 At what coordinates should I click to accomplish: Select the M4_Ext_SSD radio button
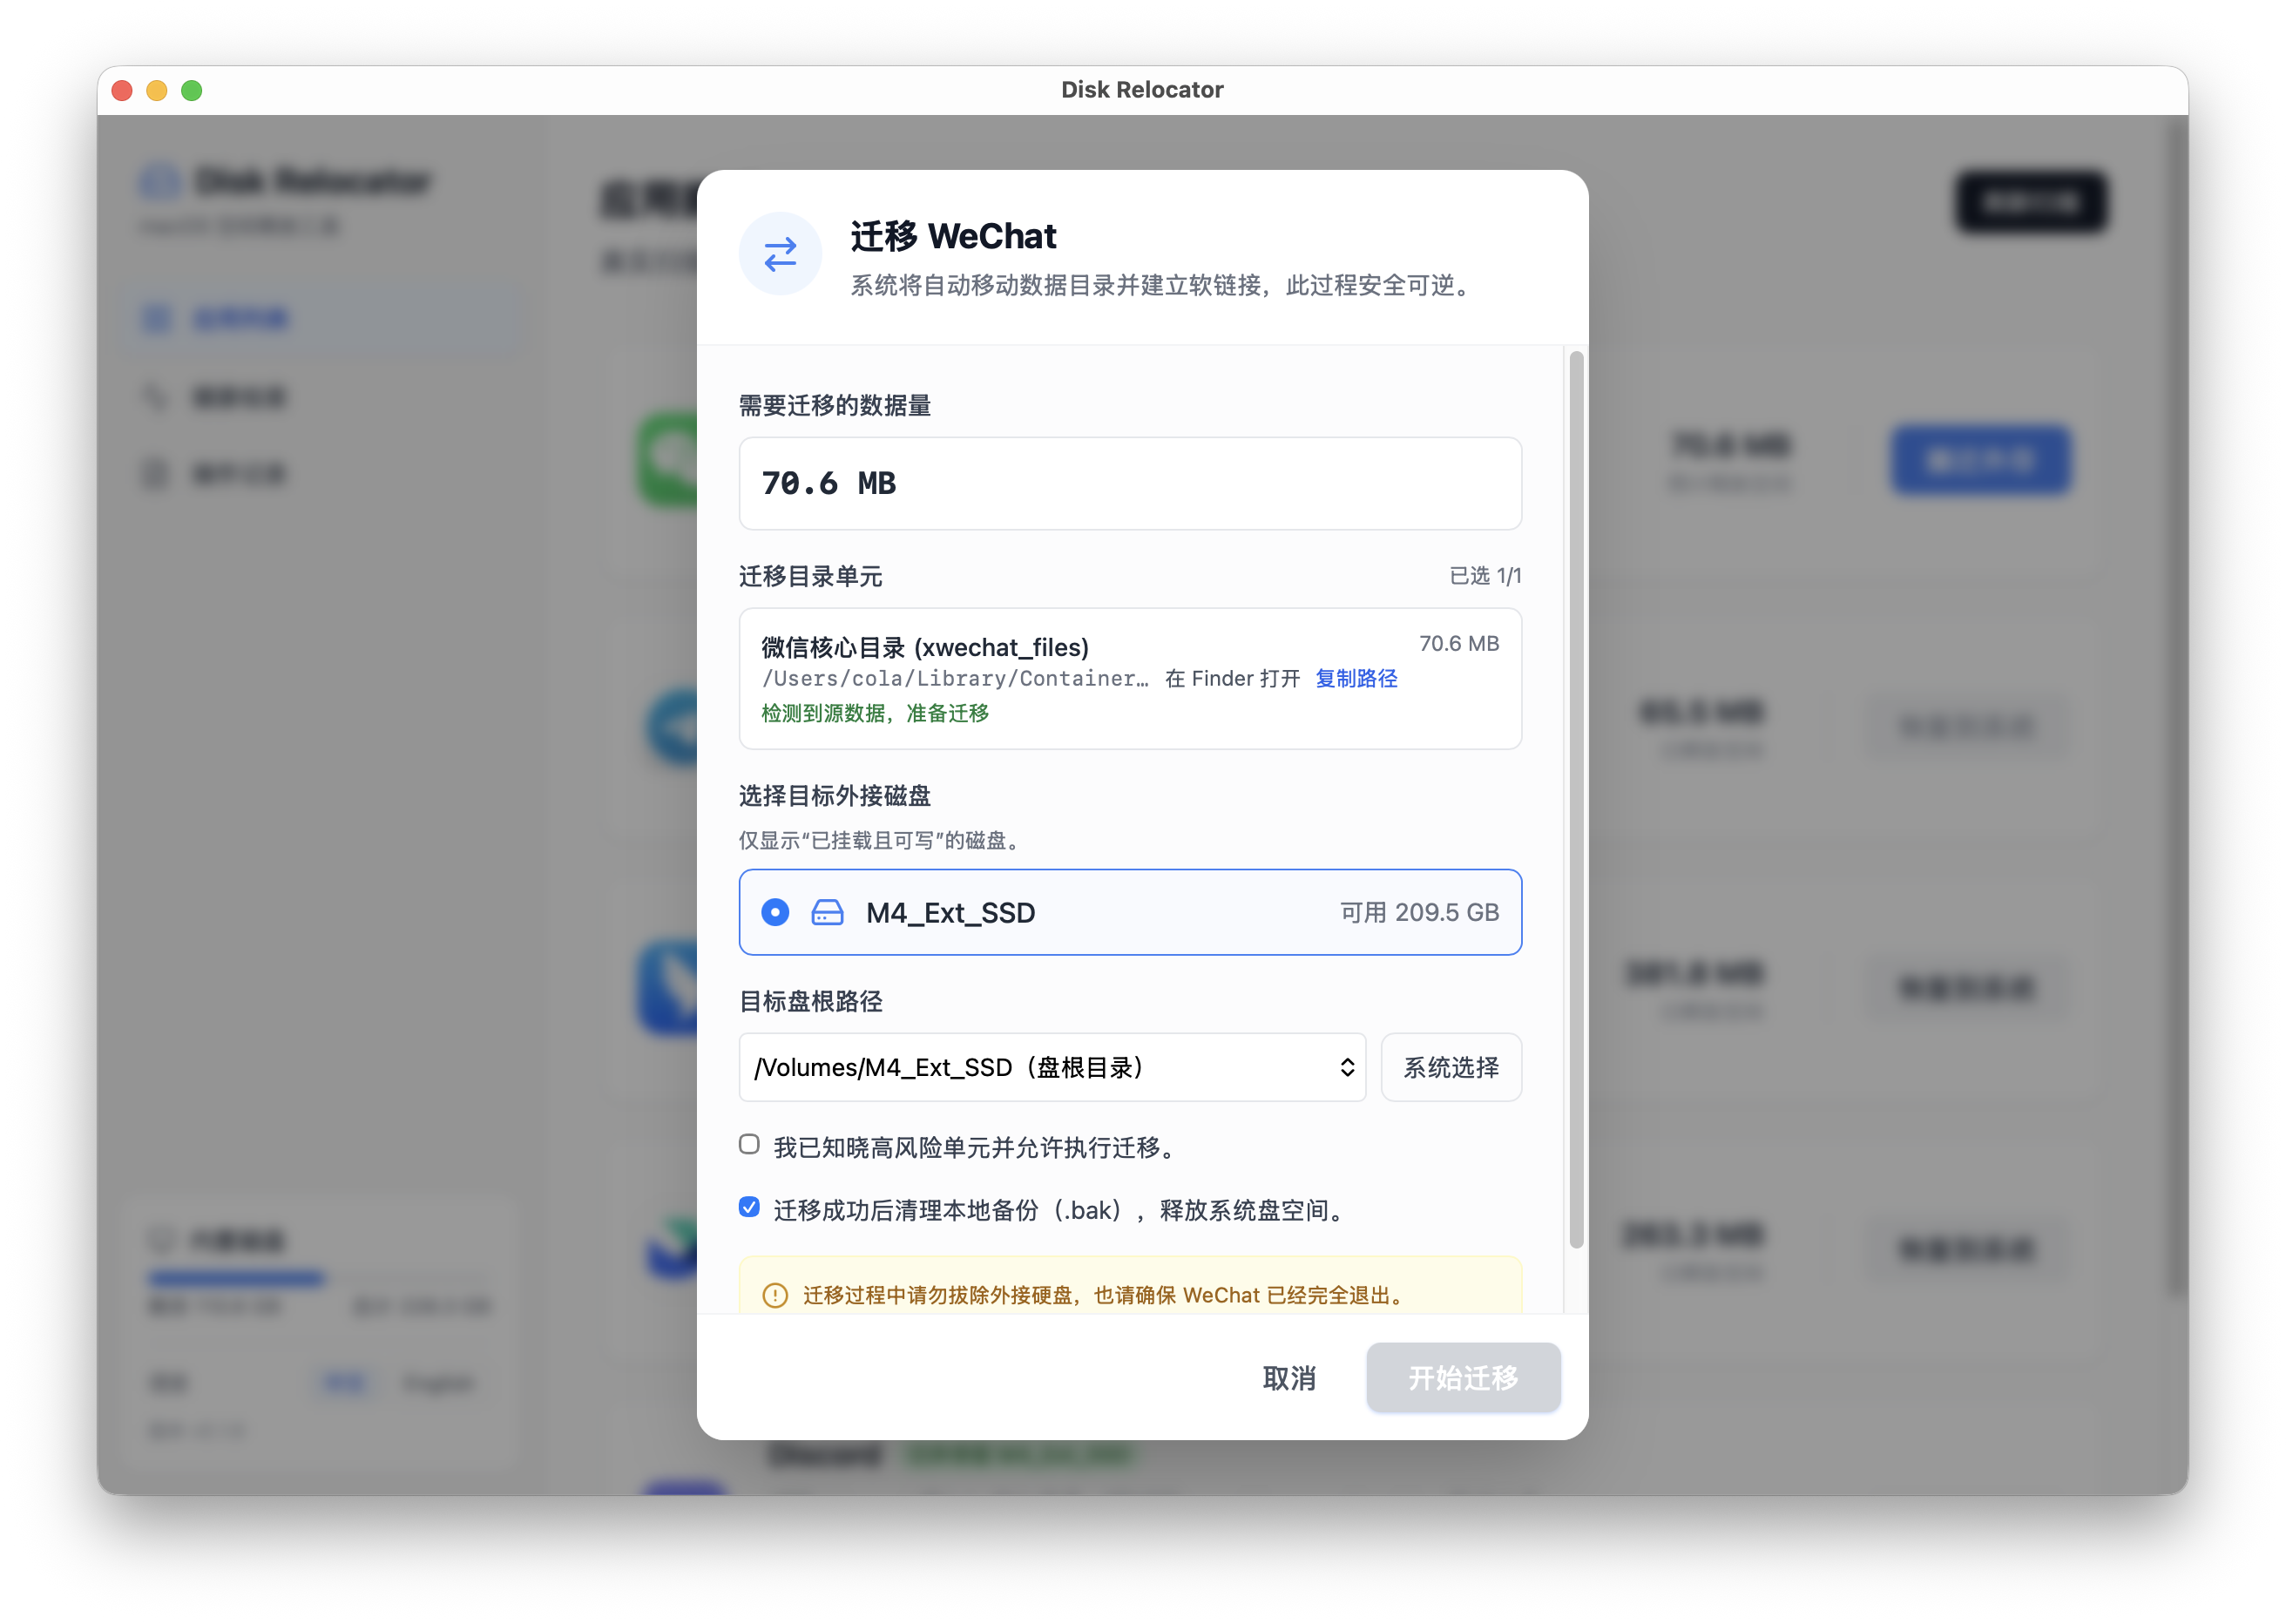click(x=775, y=912)
